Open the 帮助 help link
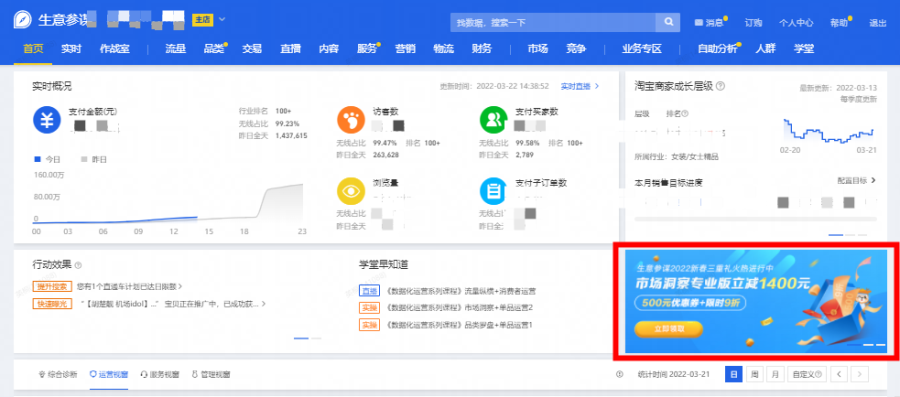Screen dimensions: 900x397 (839, 23)
